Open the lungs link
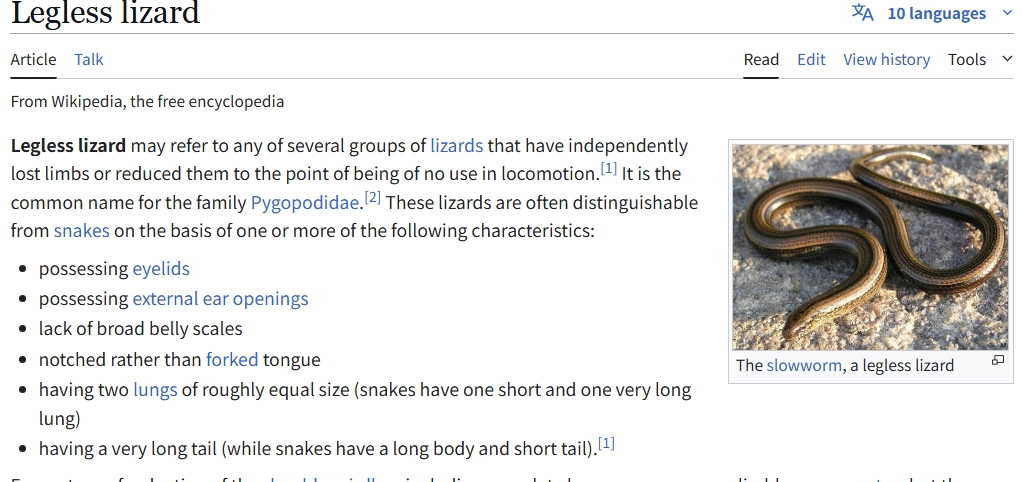 pos(155,390)
